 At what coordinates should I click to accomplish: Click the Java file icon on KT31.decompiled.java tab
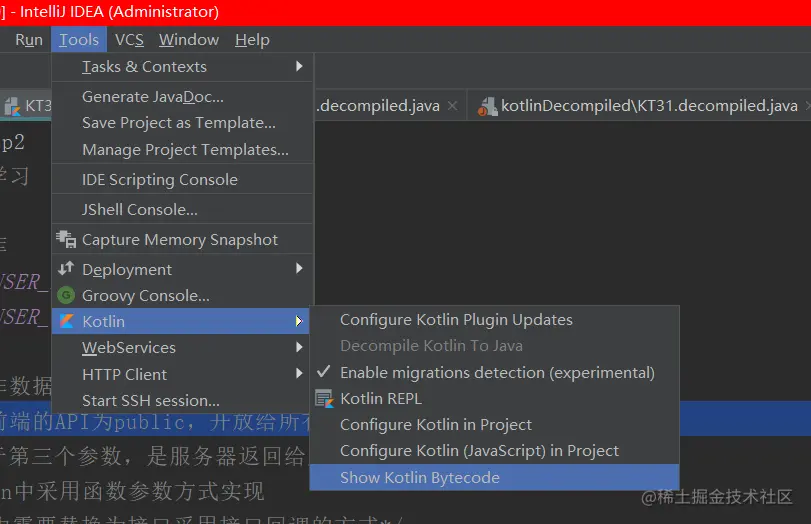487,106
